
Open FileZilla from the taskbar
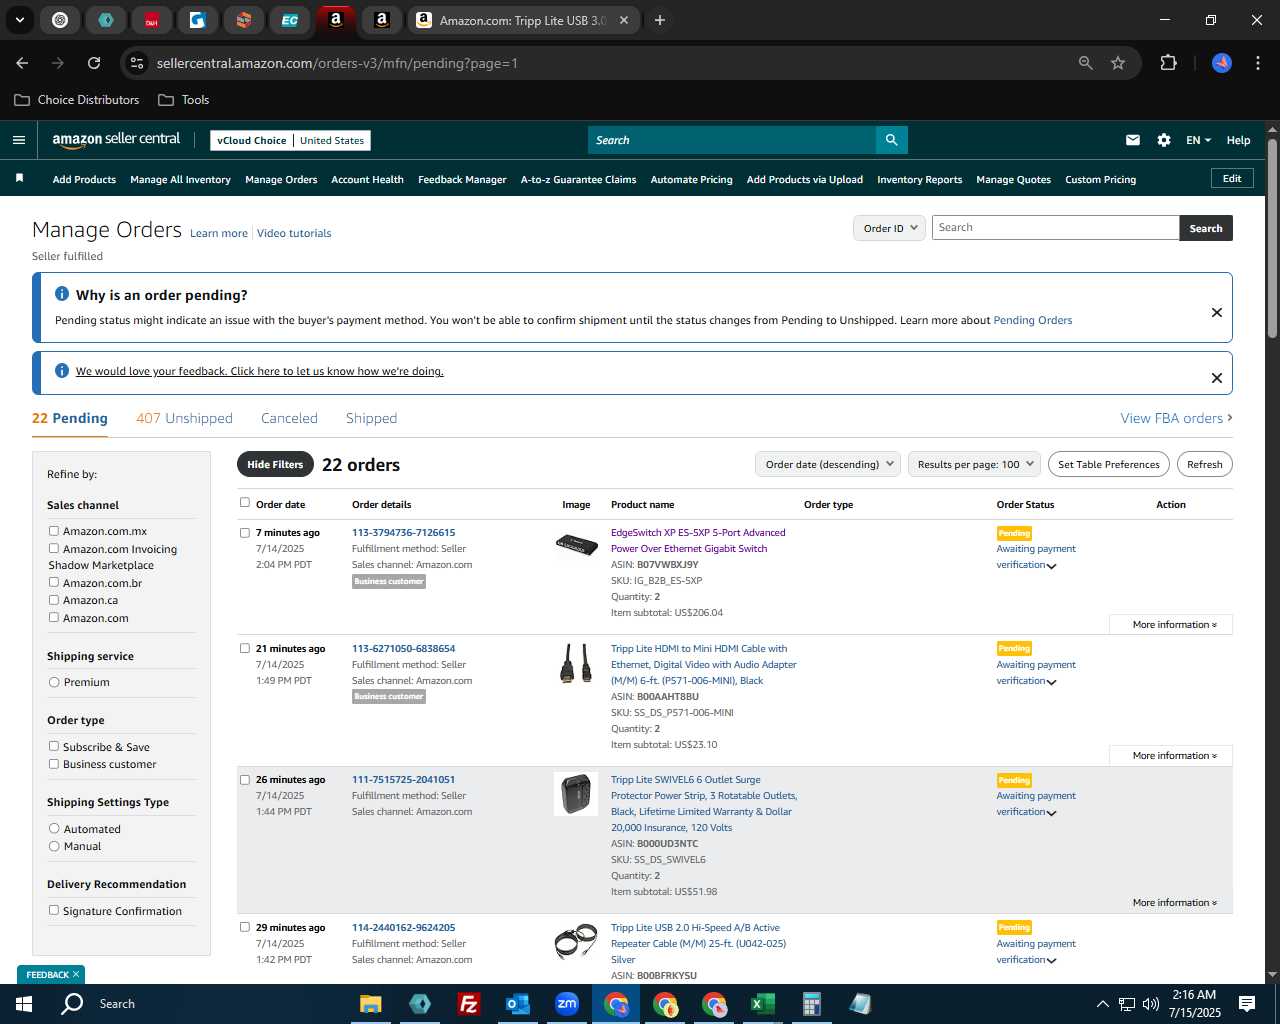click(x=468, y=1004)
